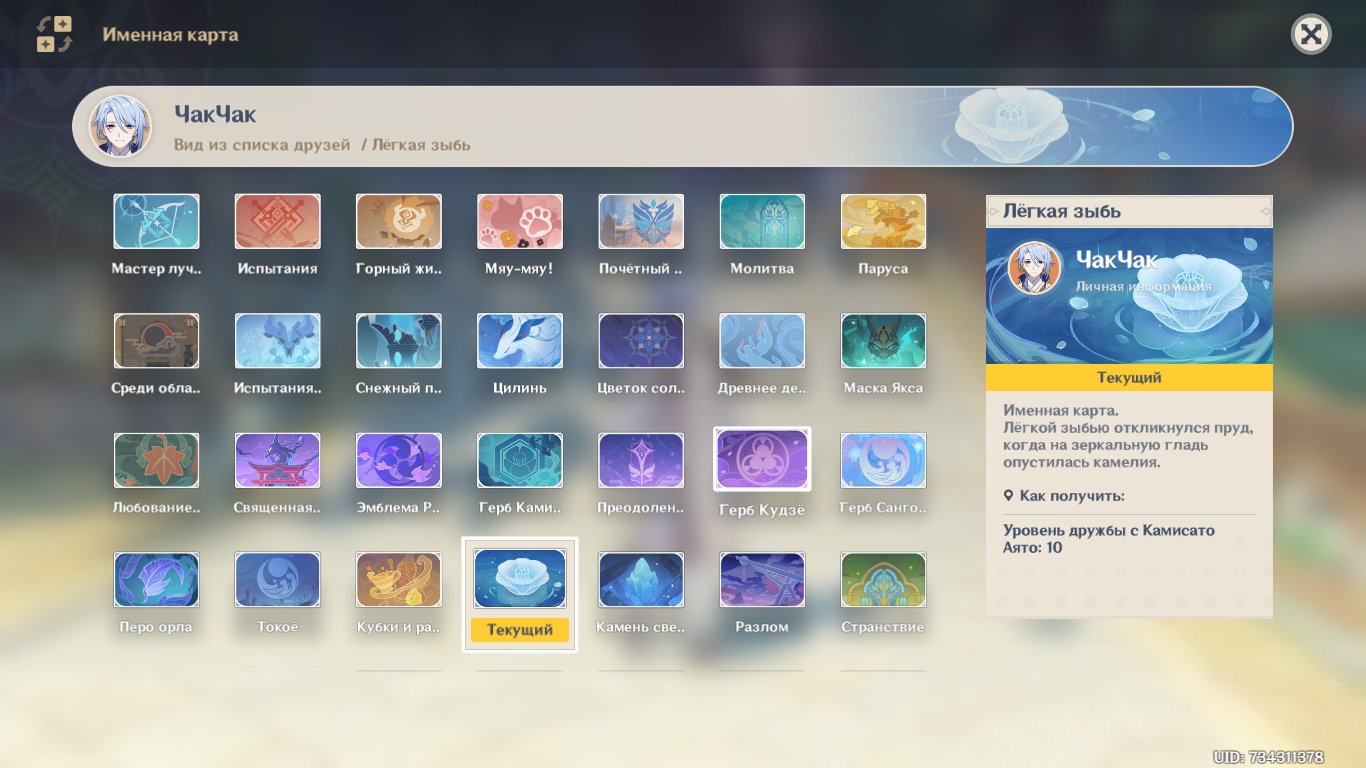Select the Странствие namecard
The width and height of the screenshot is (1366, 768).
(883, 580)
